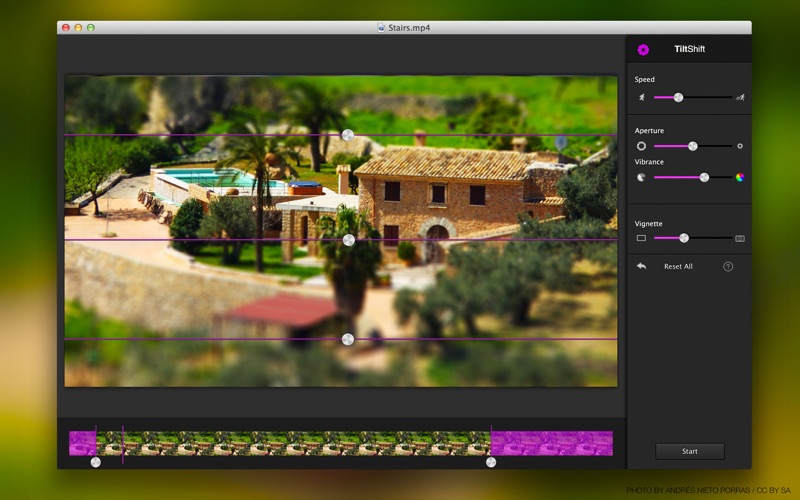Click the Stairs.mp4 document icon in title bar

point(381,28)
